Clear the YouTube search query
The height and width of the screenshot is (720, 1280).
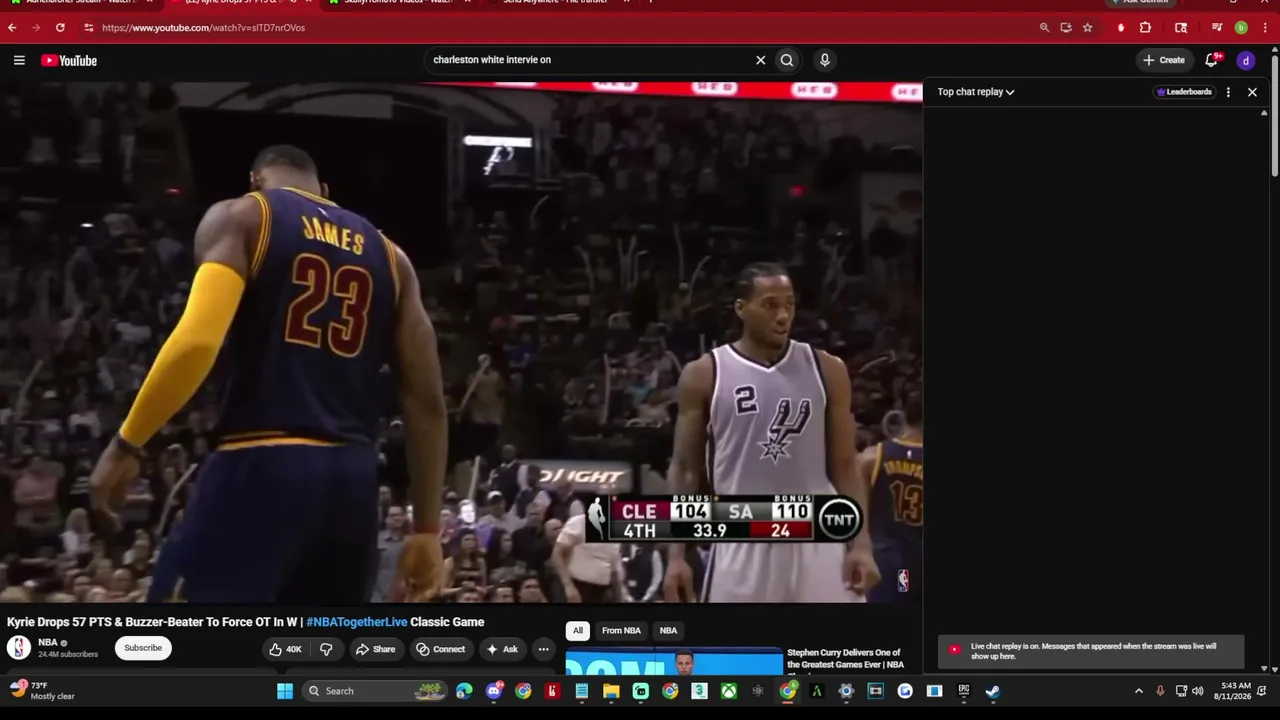(760, 60)
